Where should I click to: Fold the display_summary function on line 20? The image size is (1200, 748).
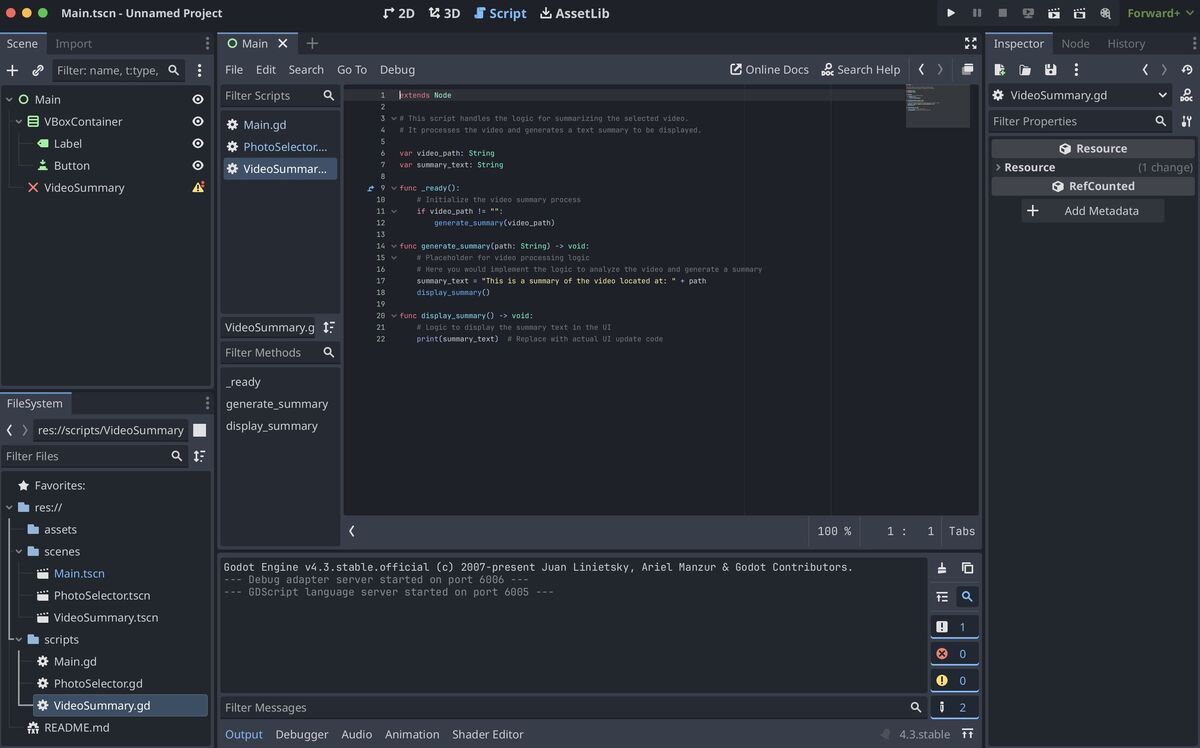pos(394,315)
